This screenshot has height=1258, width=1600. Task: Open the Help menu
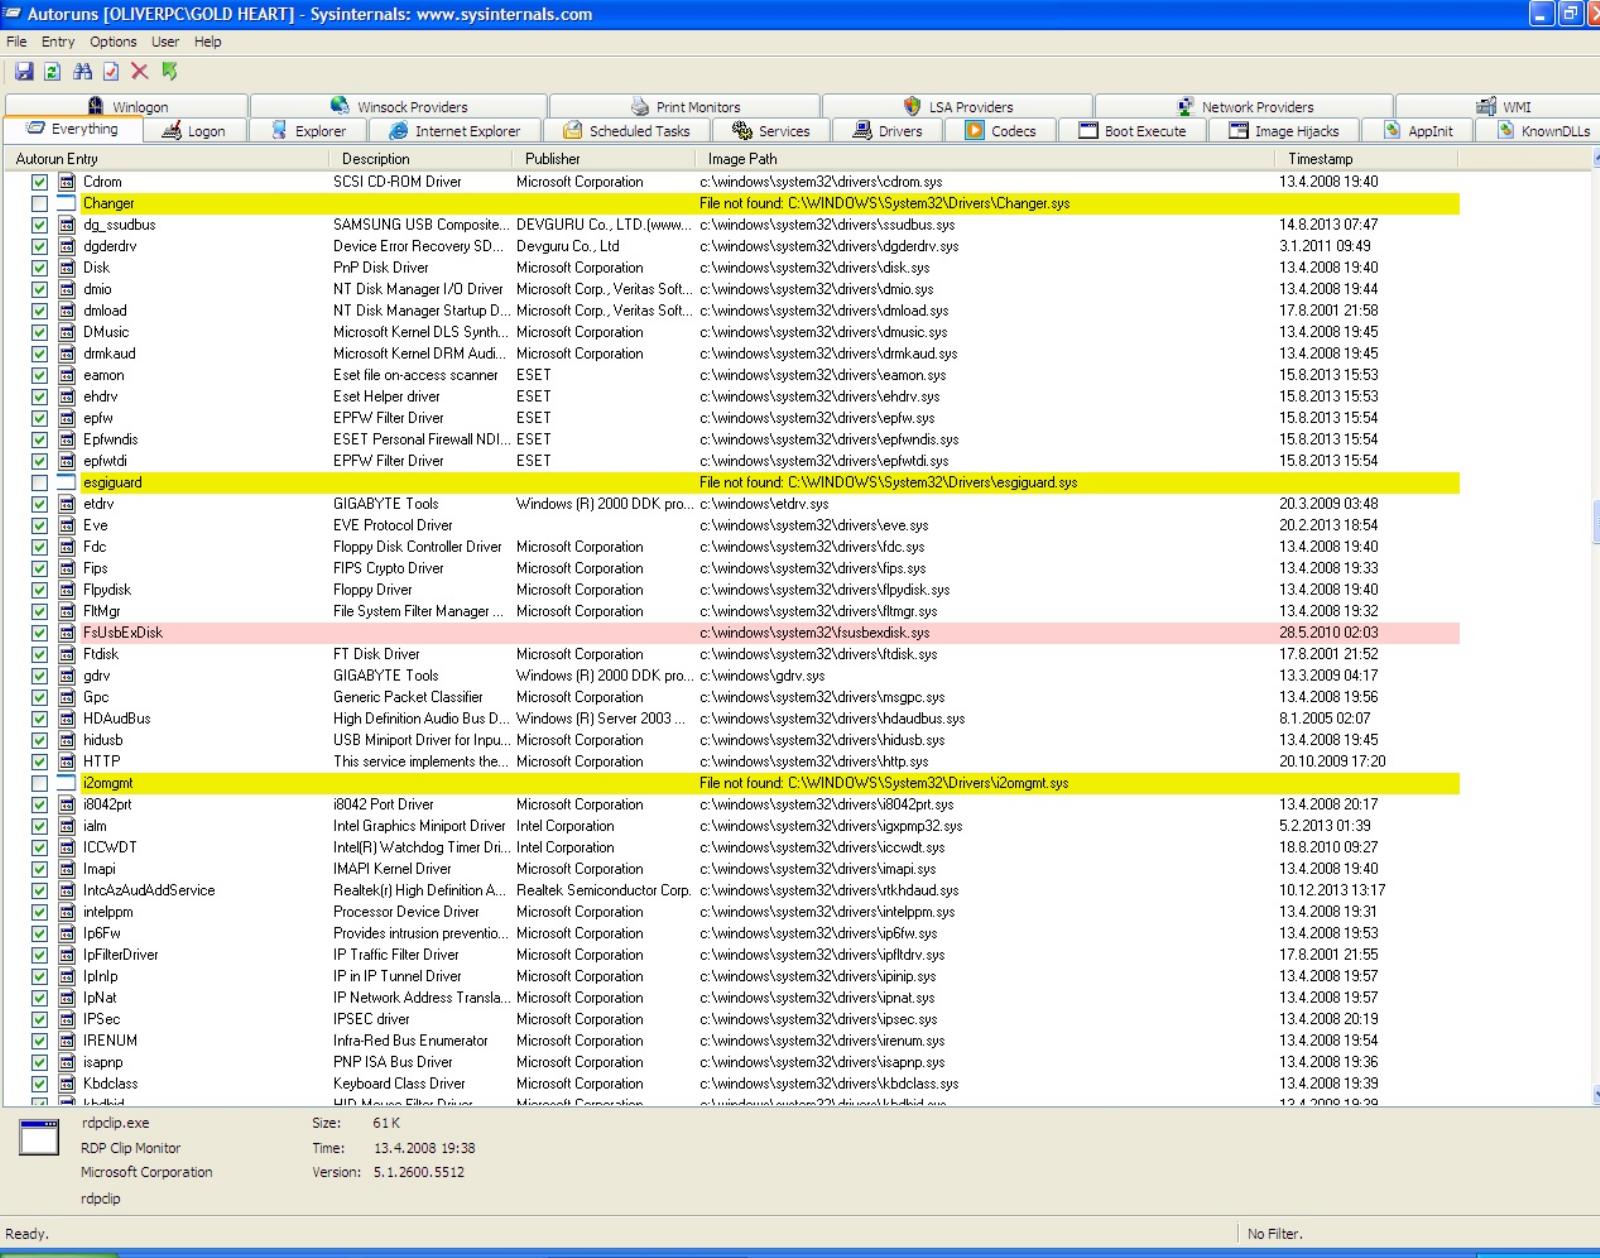coord(208,42)
